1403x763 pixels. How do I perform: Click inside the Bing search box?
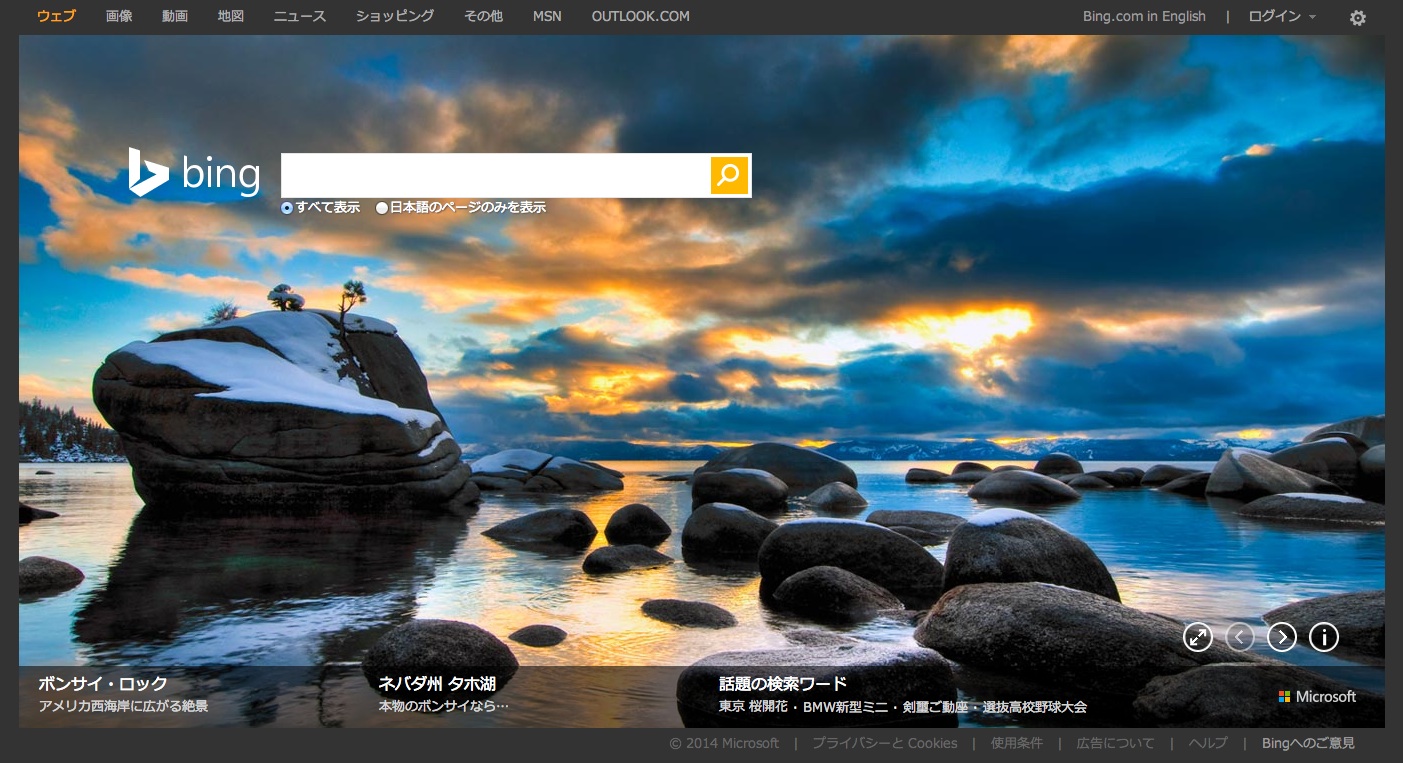495,175
